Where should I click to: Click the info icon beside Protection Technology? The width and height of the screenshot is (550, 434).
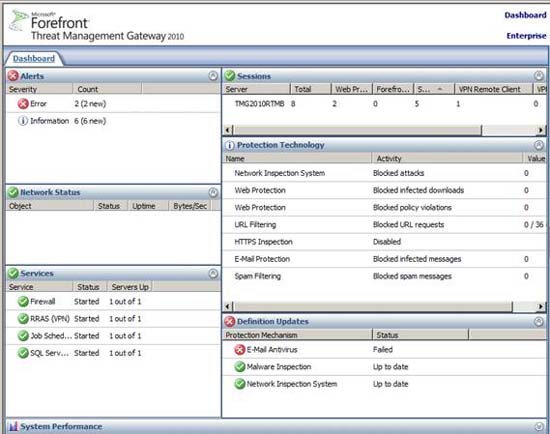pos(229,145)
